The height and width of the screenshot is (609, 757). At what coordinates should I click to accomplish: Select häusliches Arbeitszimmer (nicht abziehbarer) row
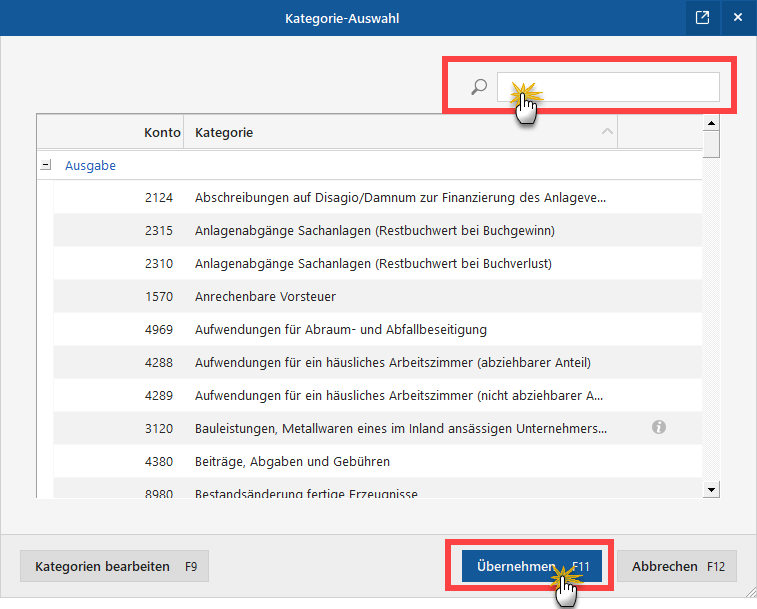(x=378, y=395)
